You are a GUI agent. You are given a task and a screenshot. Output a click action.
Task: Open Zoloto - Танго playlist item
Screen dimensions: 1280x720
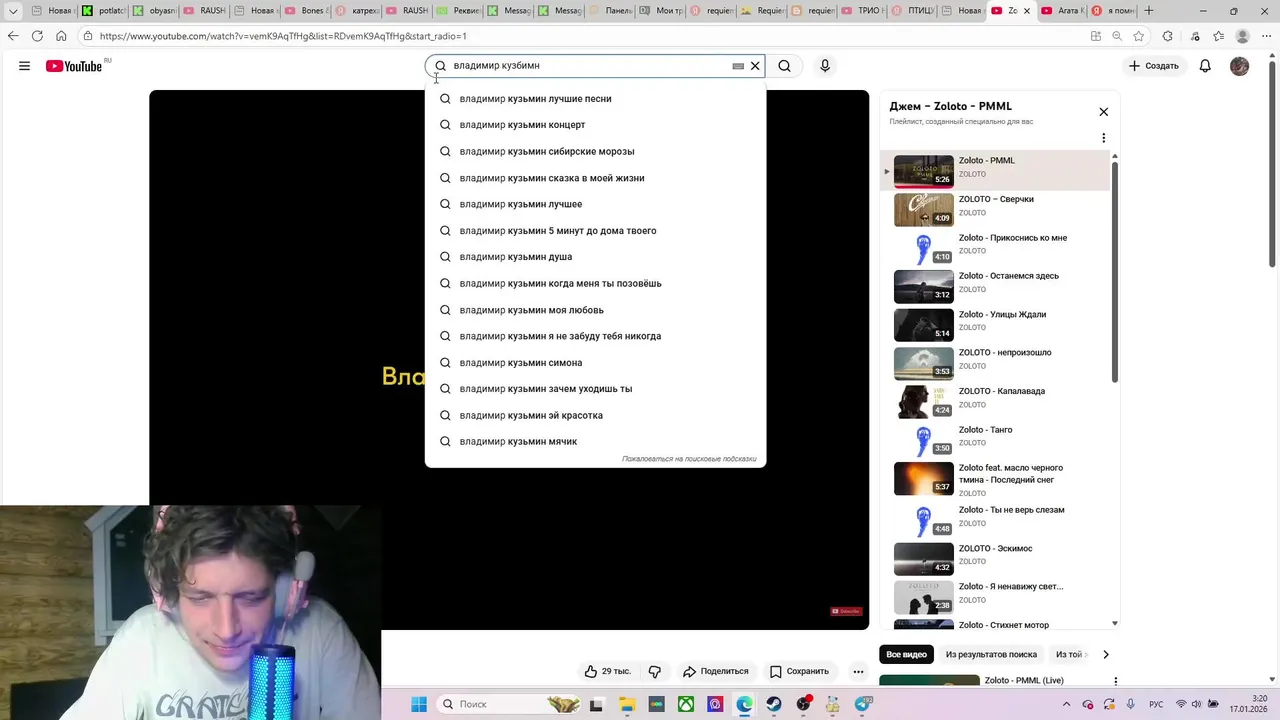point(995,440)
